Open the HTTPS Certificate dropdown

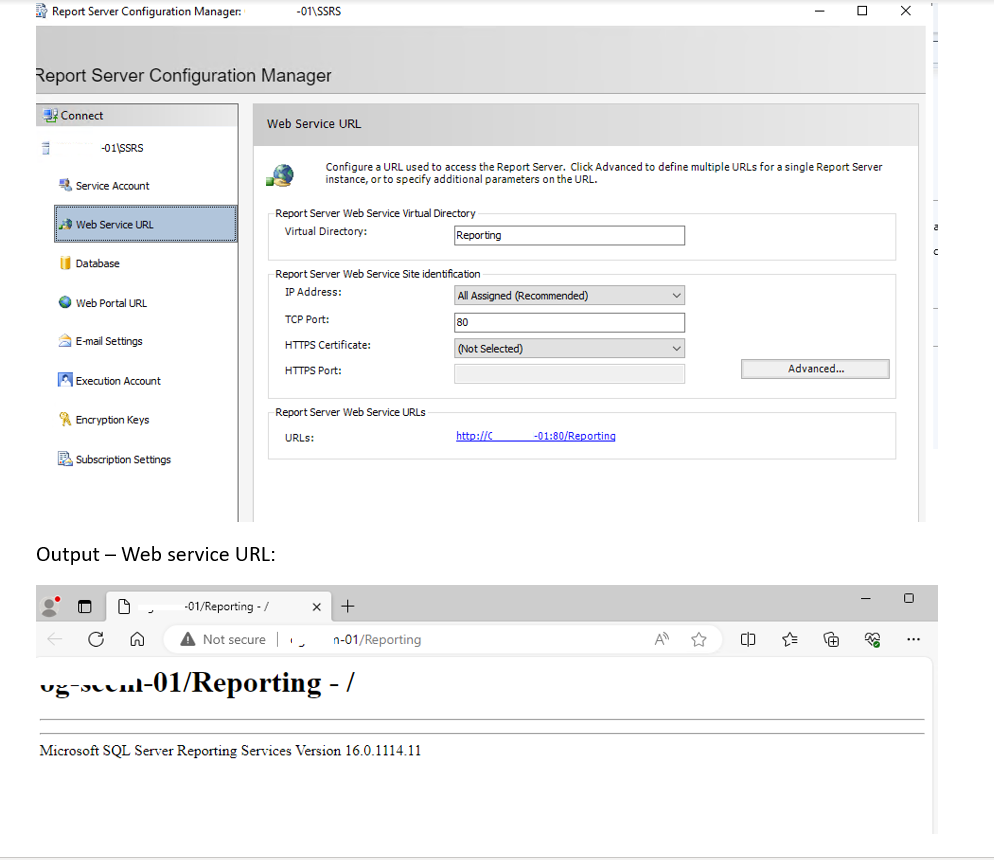click(569, 349)
